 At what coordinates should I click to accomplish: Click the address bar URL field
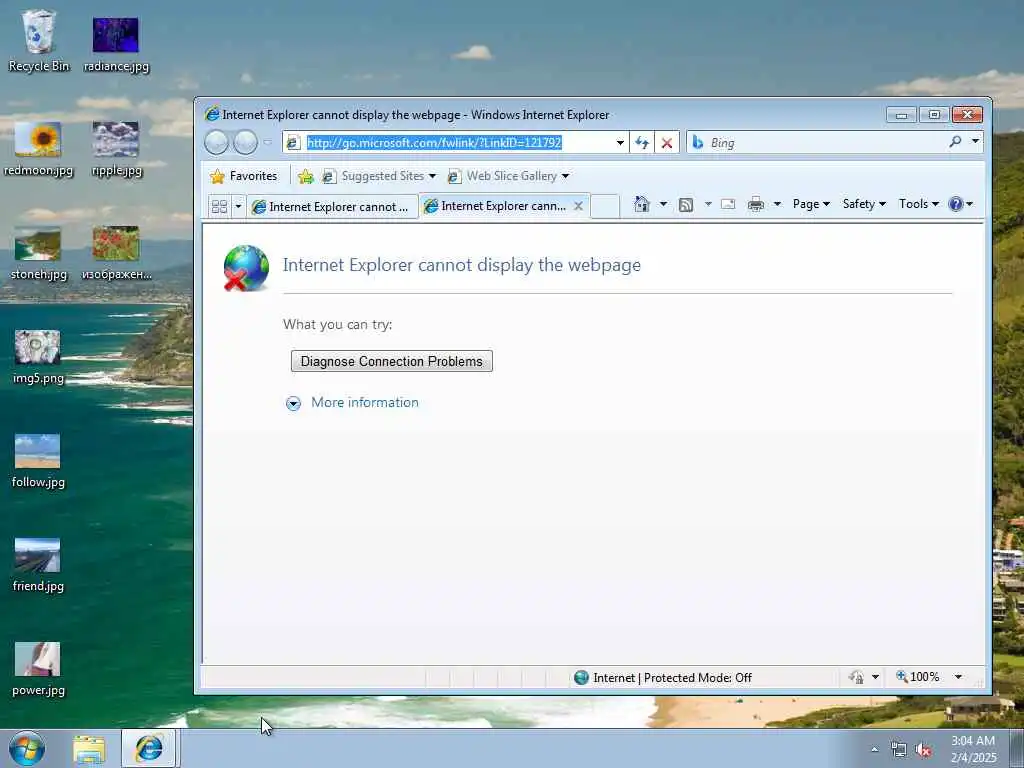(455, 142)
